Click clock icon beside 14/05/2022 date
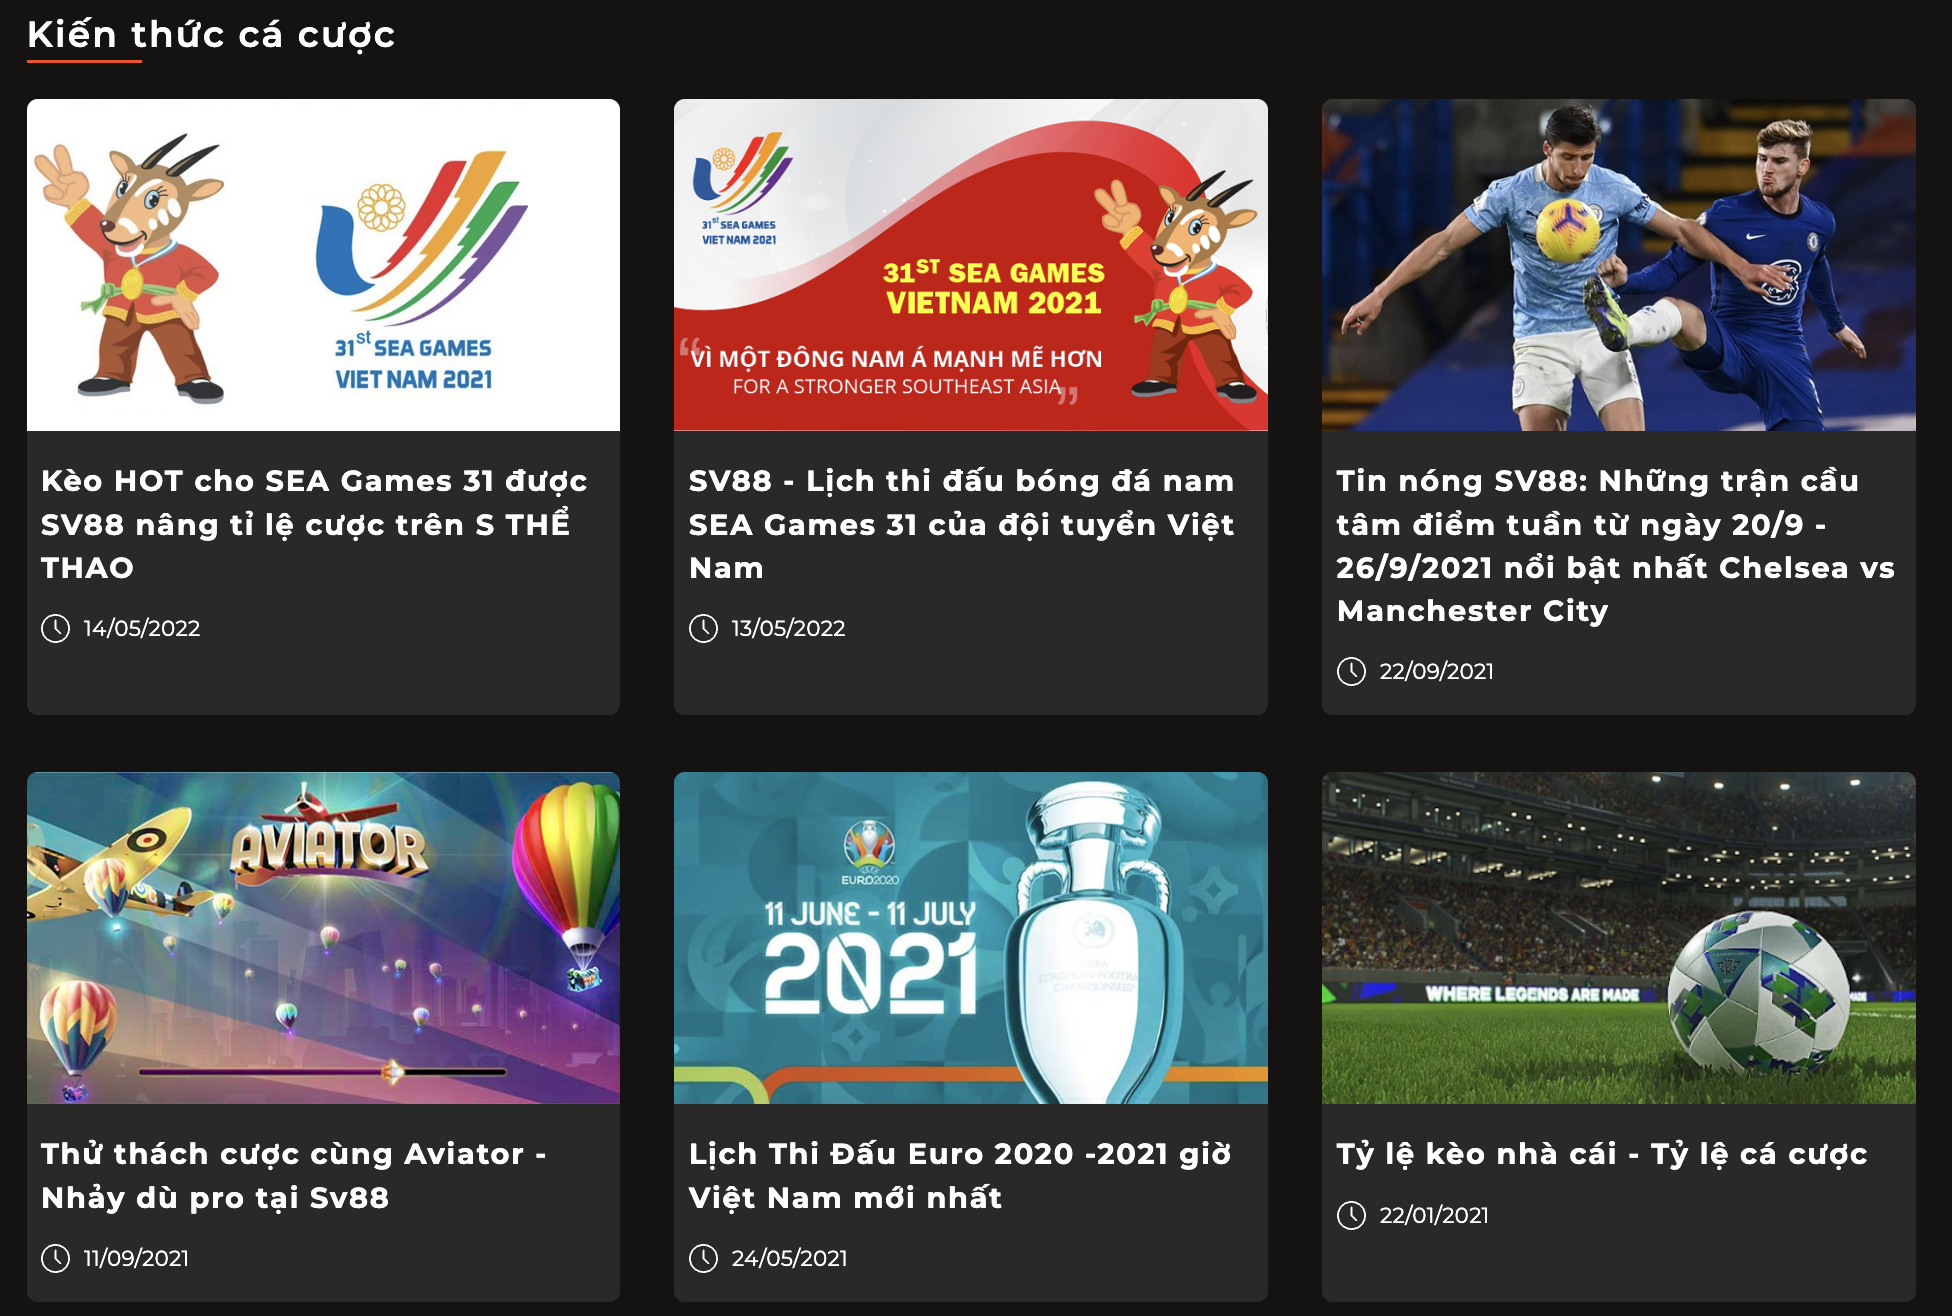This screenshot has height=1316, width=1952. click(55, 628)
